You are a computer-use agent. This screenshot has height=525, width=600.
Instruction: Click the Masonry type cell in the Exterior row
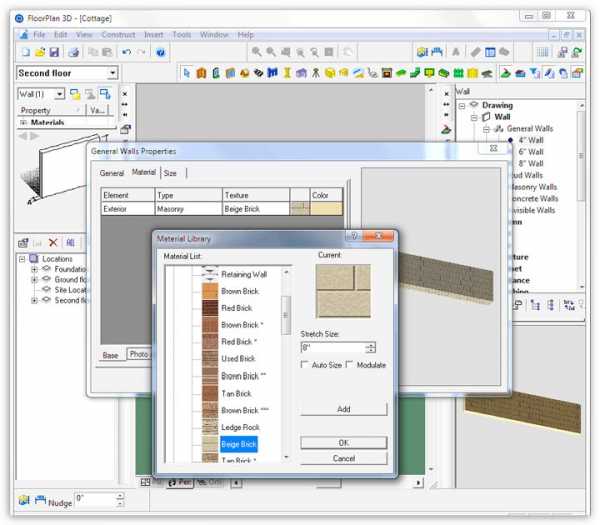[188, 209]
